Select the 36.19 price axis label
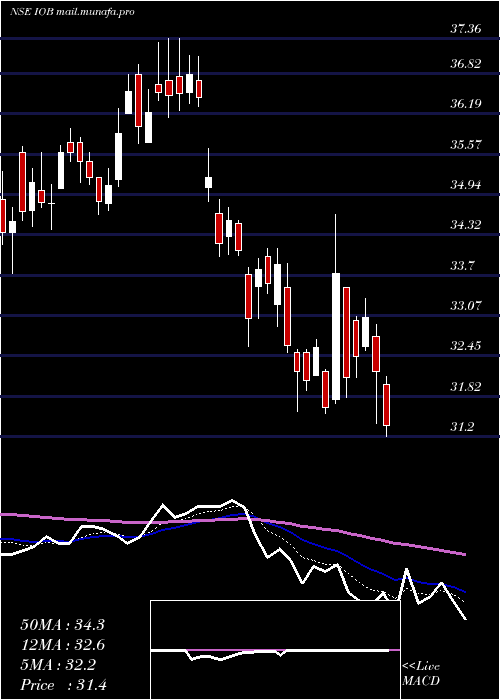Screen dimensions: 500x700 click(465, 104)
